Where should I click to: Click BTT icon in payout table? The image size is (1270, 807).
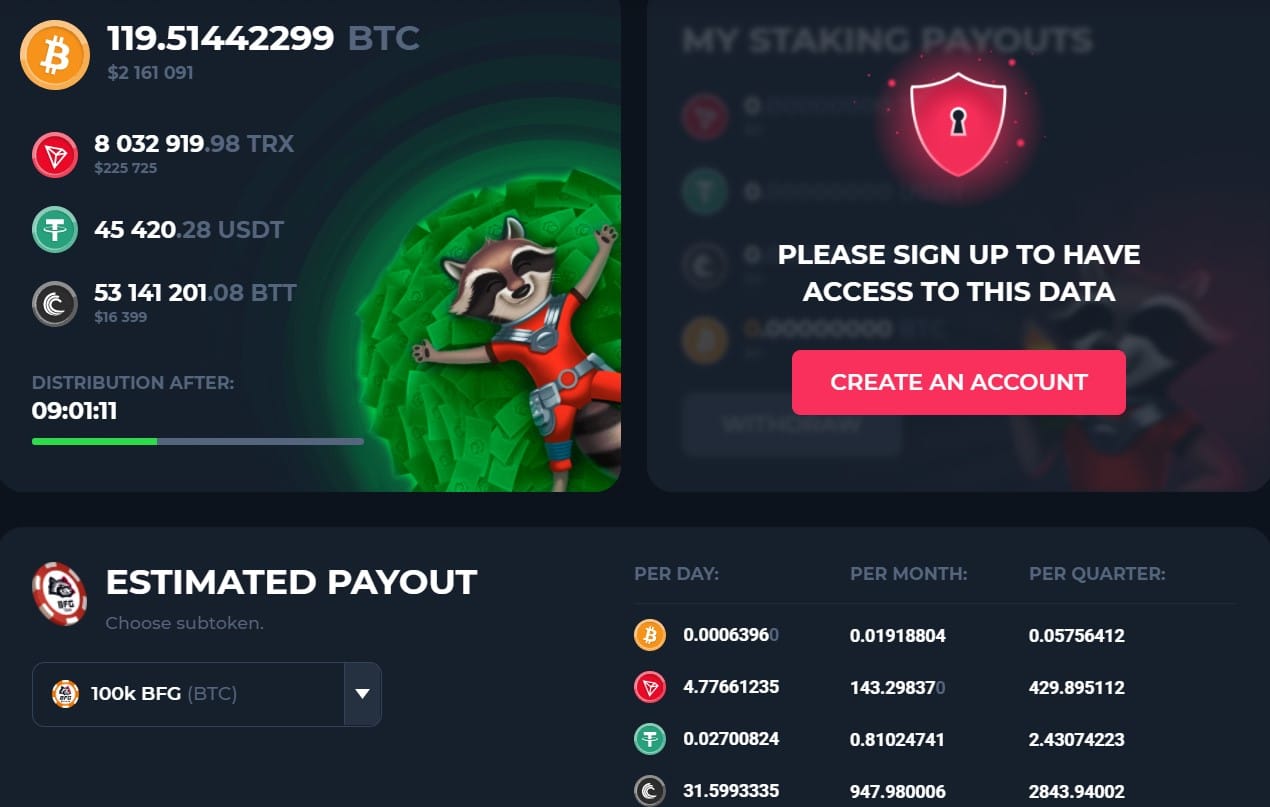pos(650,791)
